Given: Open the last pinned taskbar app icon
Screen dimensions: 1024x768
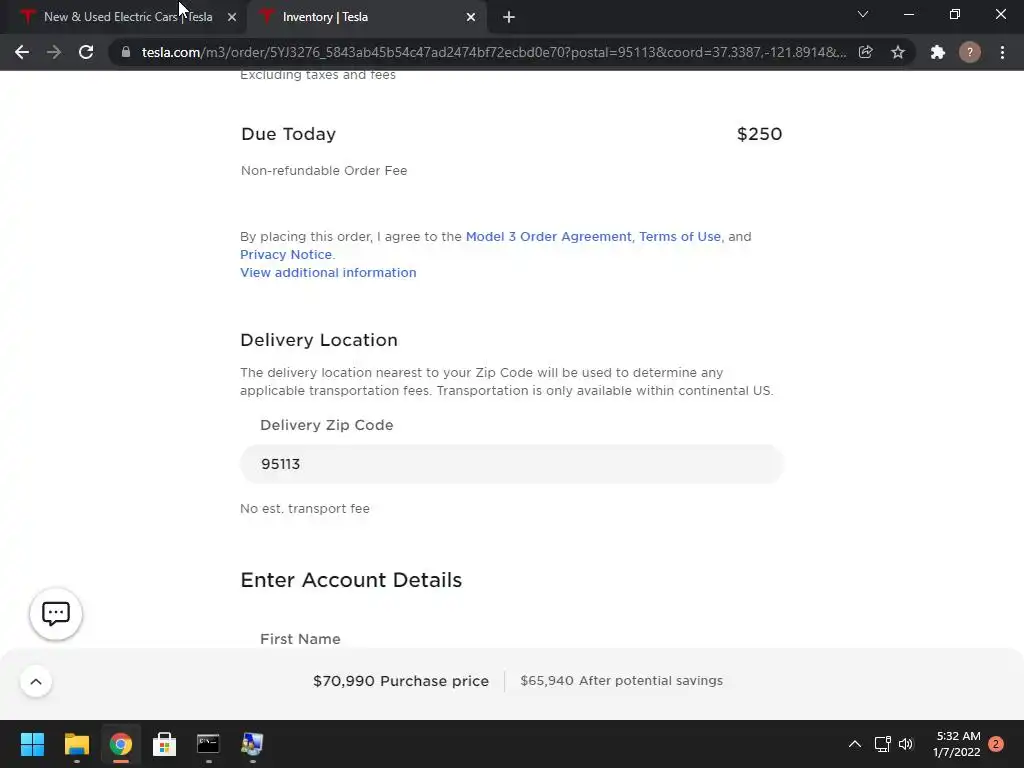Looking at the screenshot, I should 252,744.
